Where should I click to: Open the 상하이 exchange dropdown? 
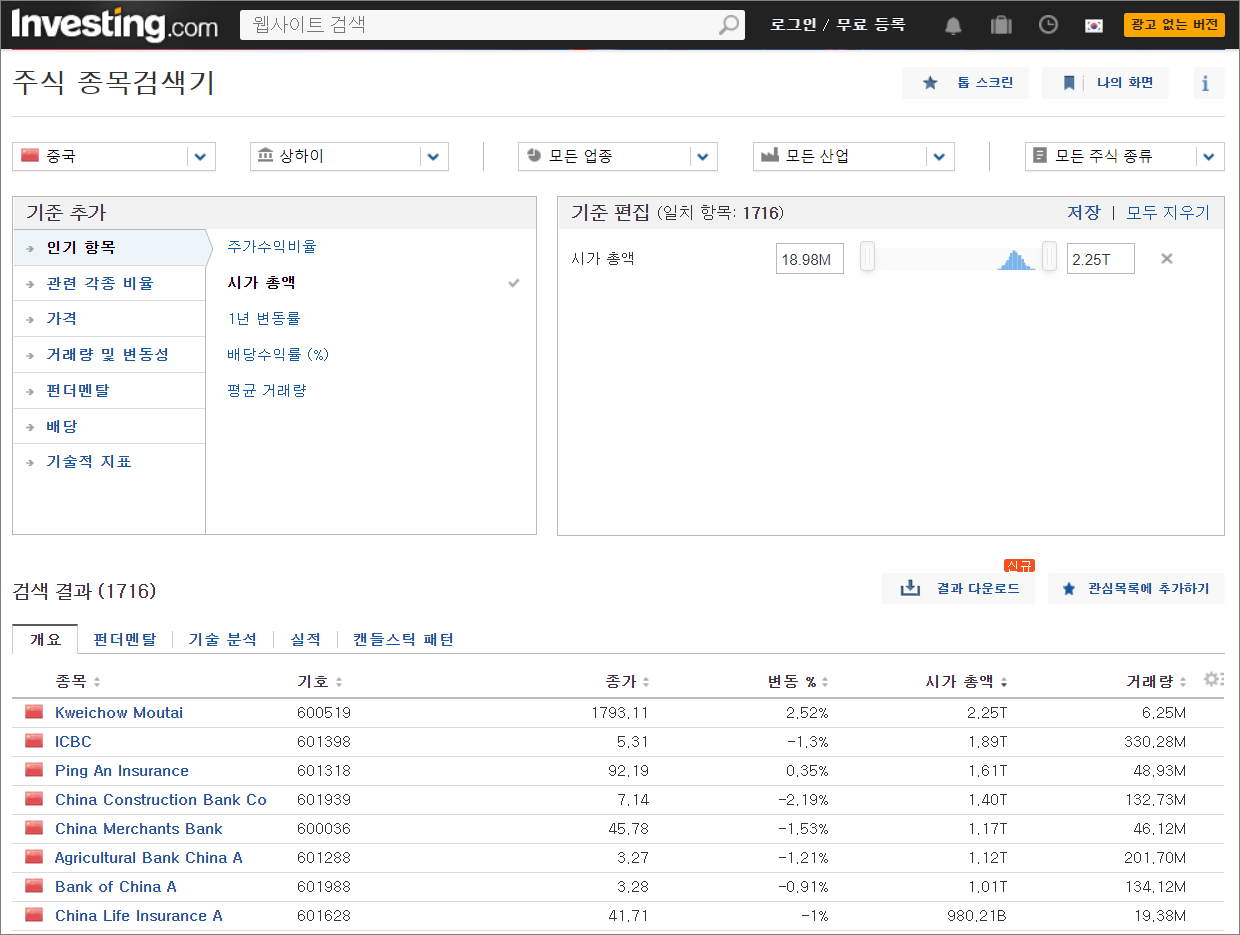(x=349, y=157)
